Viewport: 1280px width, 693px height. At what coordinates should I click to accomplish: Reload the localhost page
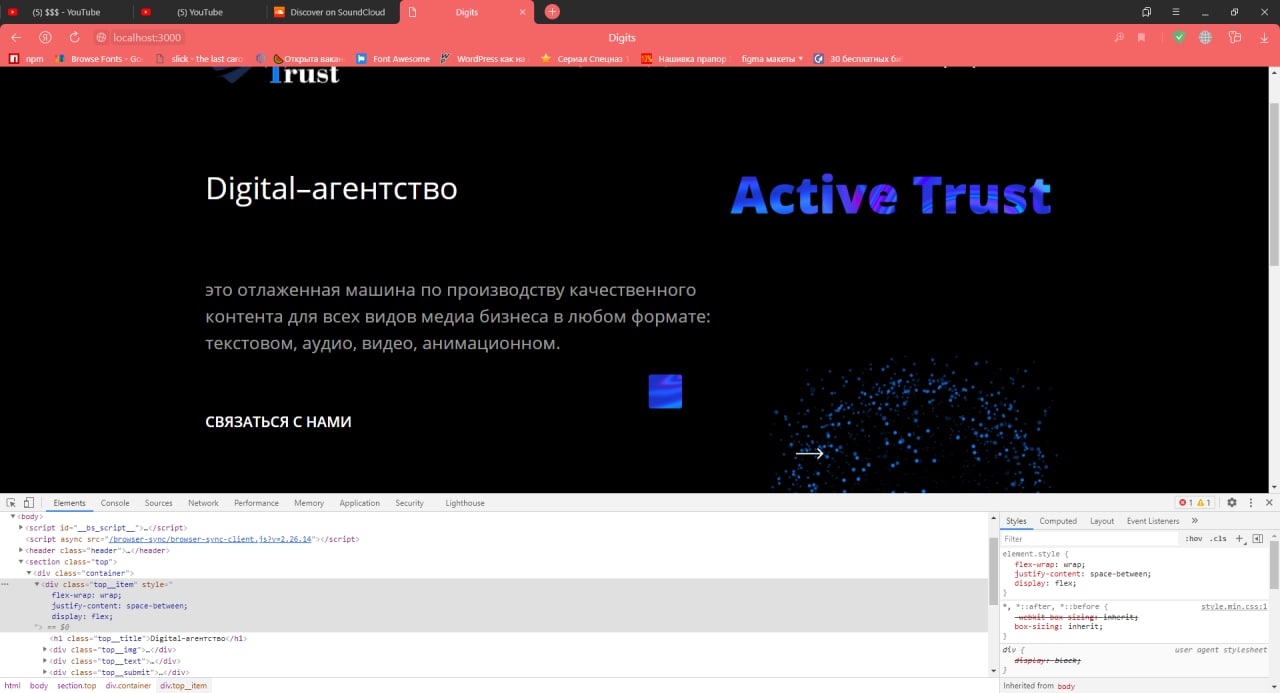[74, 37]
